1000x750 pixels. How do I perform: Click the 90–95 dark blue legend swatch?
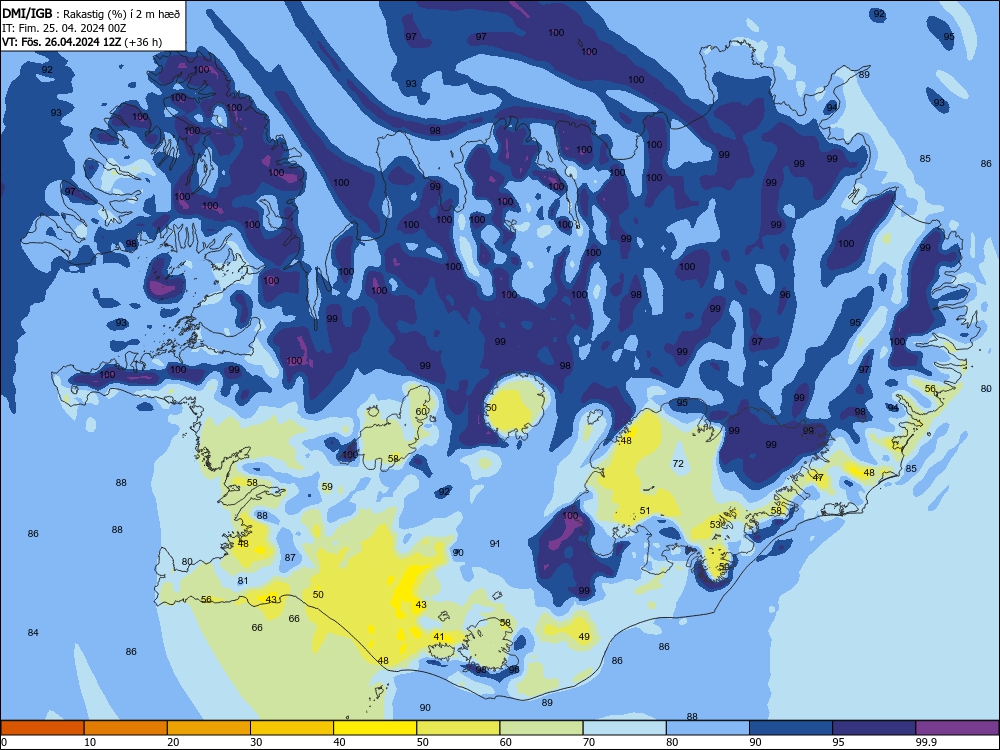791,728
